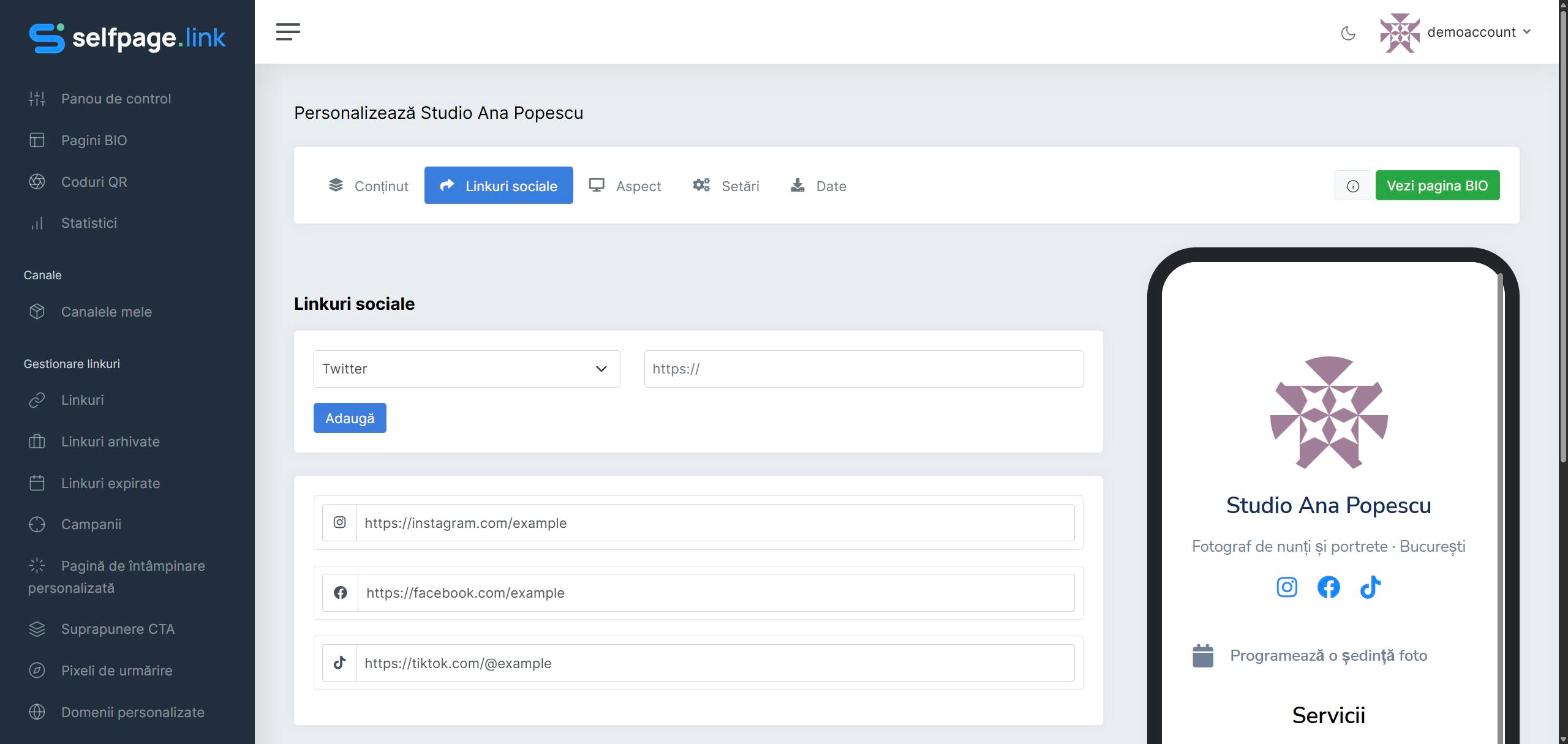Select the Linkuri sociale tab
Screen dimensions: 1568x744
pos(498,186)
